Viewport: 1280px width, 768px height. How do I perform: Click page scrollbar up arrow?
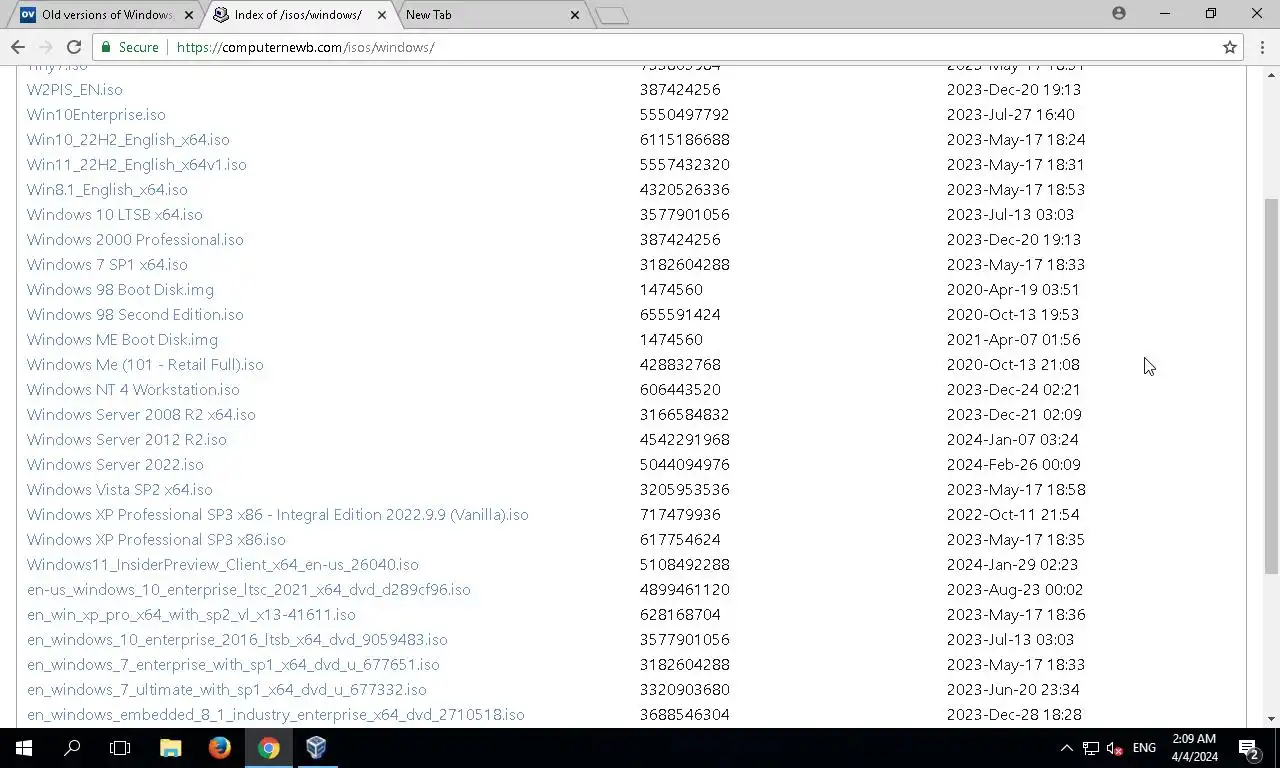(x=1272, y=74)
